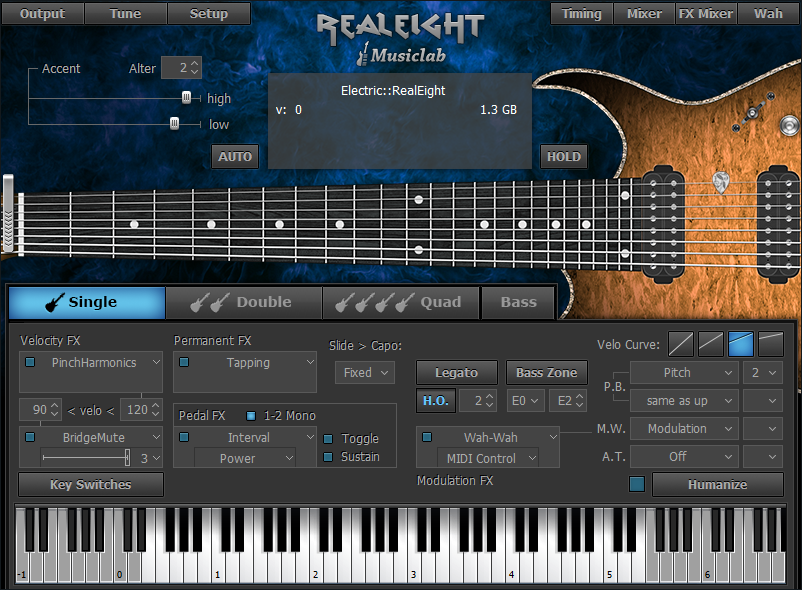
Task: Click the H.O. hammer-on button
Action: (433, 401)
